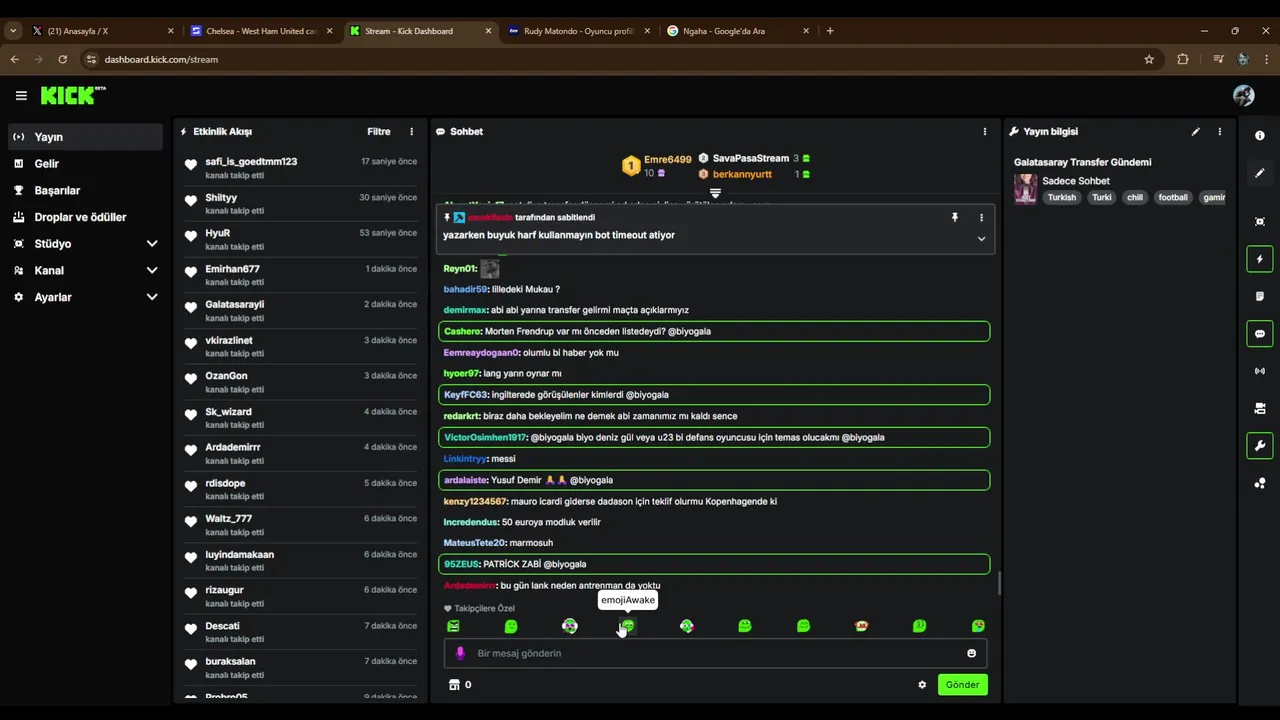Click username VictorOsimhen1917 in chat
This screenshot has height=720, width=1280.
click(x=485, y=437)
